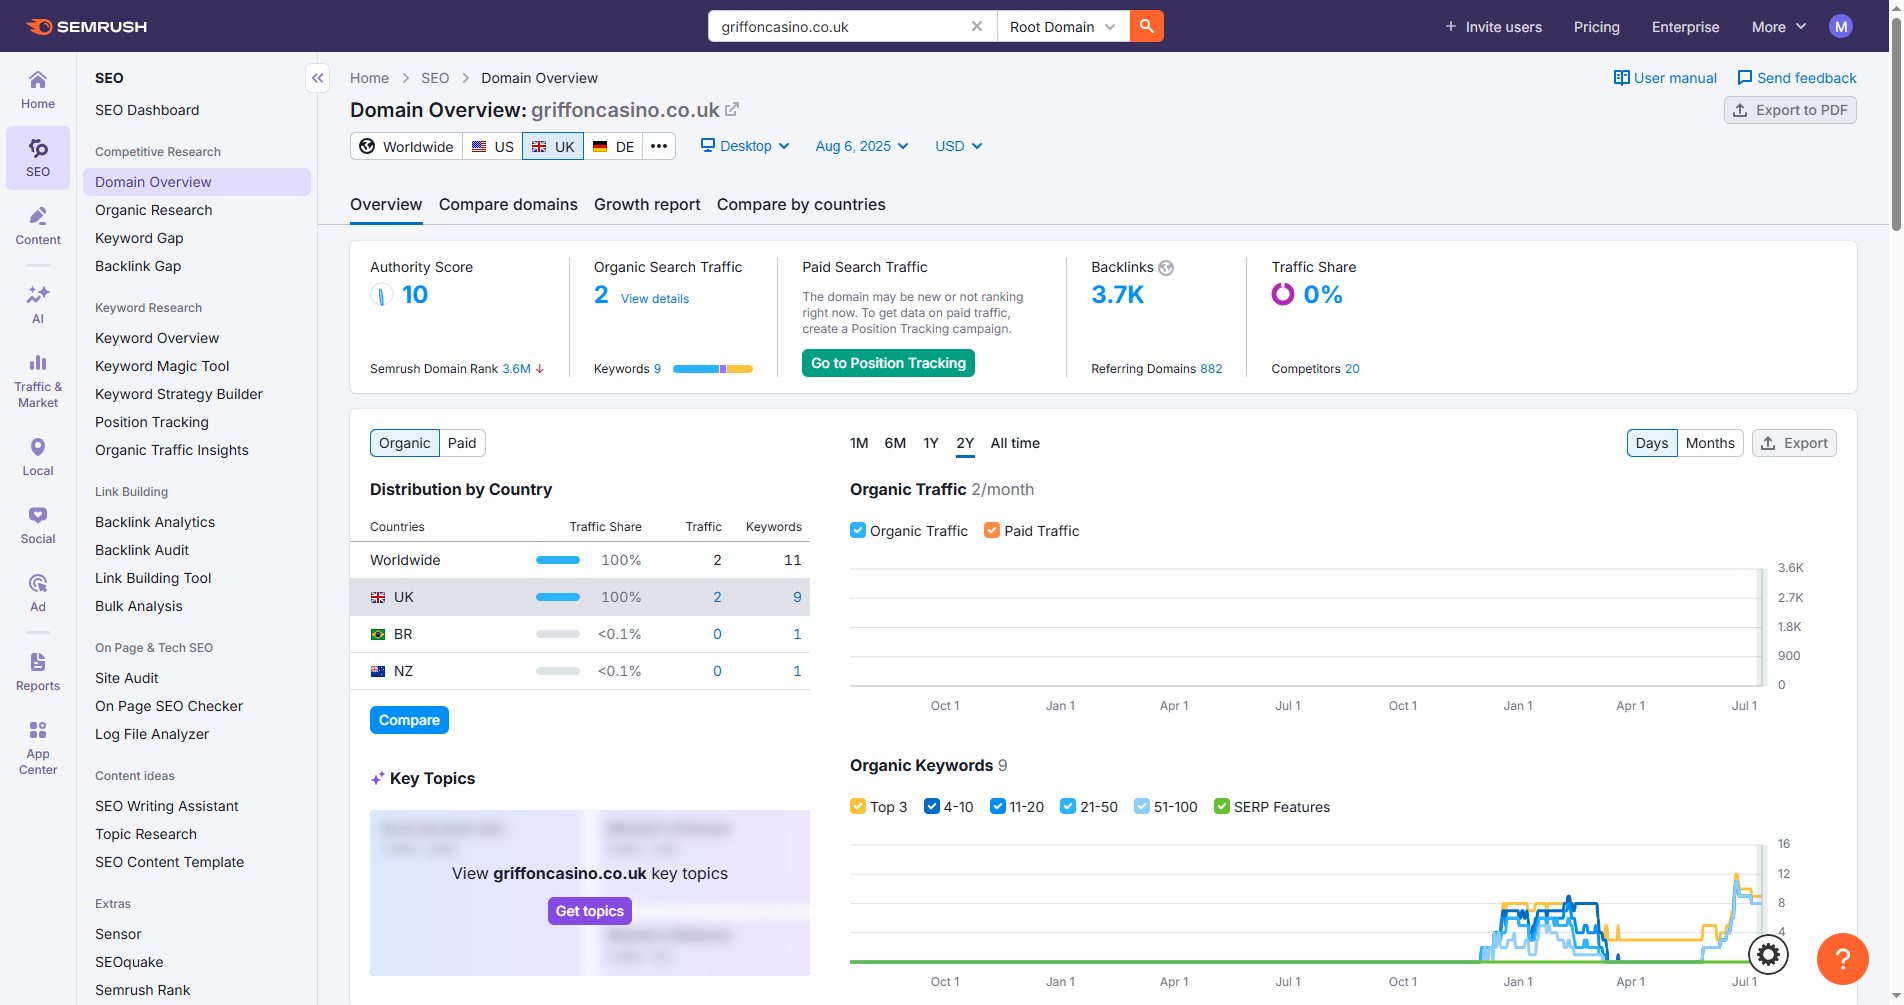Open App Center in left rail
Image resolution: width=1904 pixels, height=1005 pixels.
tap(38, 748)
